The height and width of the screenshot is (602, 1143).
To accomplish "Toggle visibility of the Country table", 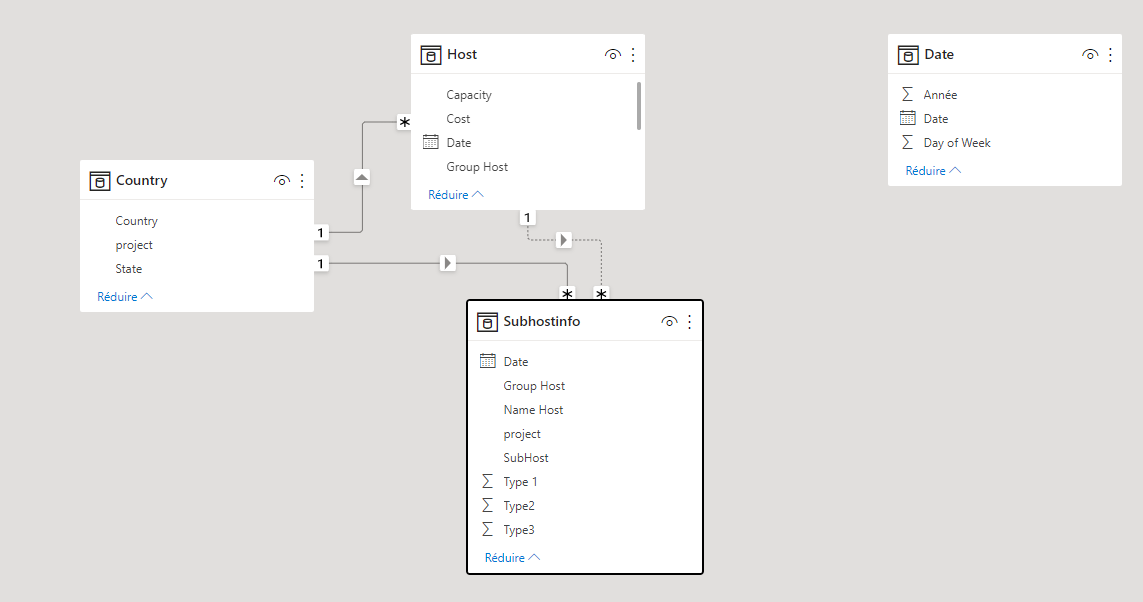I will pos(281,181).
